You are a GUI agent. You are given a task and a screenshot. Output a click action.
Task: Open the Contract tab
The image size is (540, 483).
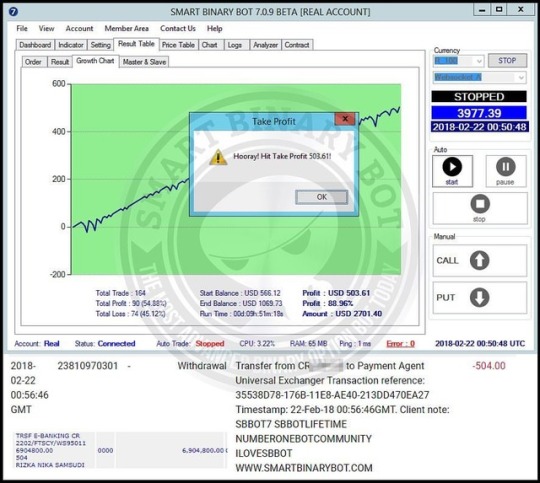[x=297, y=45]
